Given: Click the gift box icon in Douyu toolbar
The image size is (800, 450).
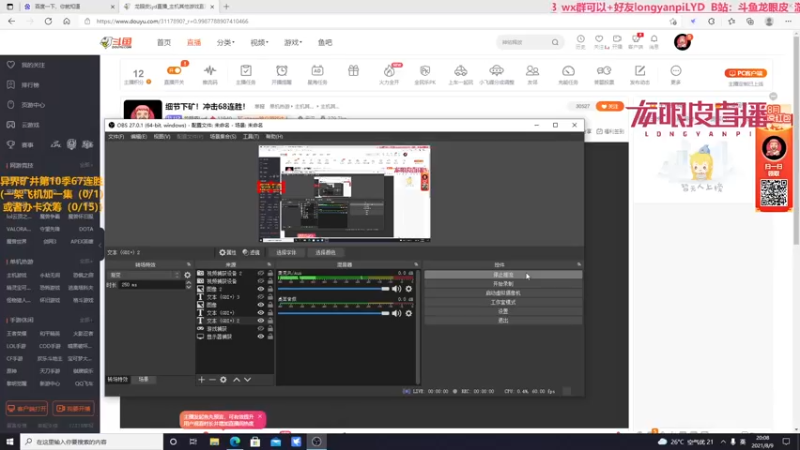Looking at the screenshot, I should pyautogui.click(x=354, y=71).
